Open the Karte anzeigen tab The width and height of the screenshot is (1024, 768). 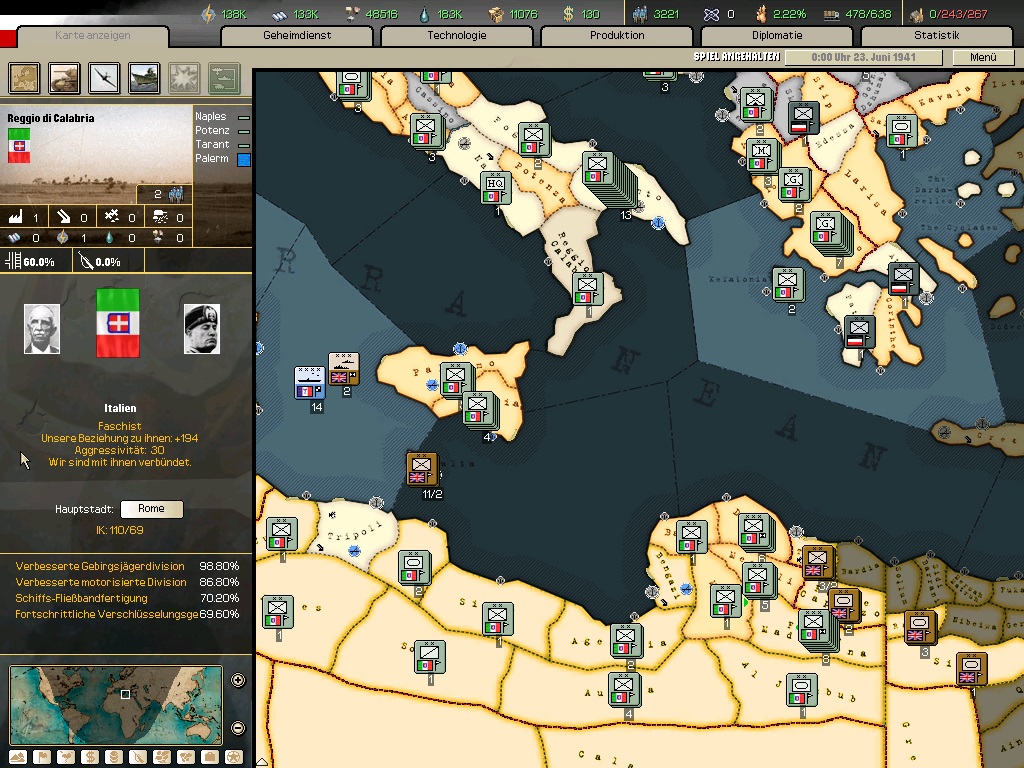pyautogui.click(x=93, y=36)
